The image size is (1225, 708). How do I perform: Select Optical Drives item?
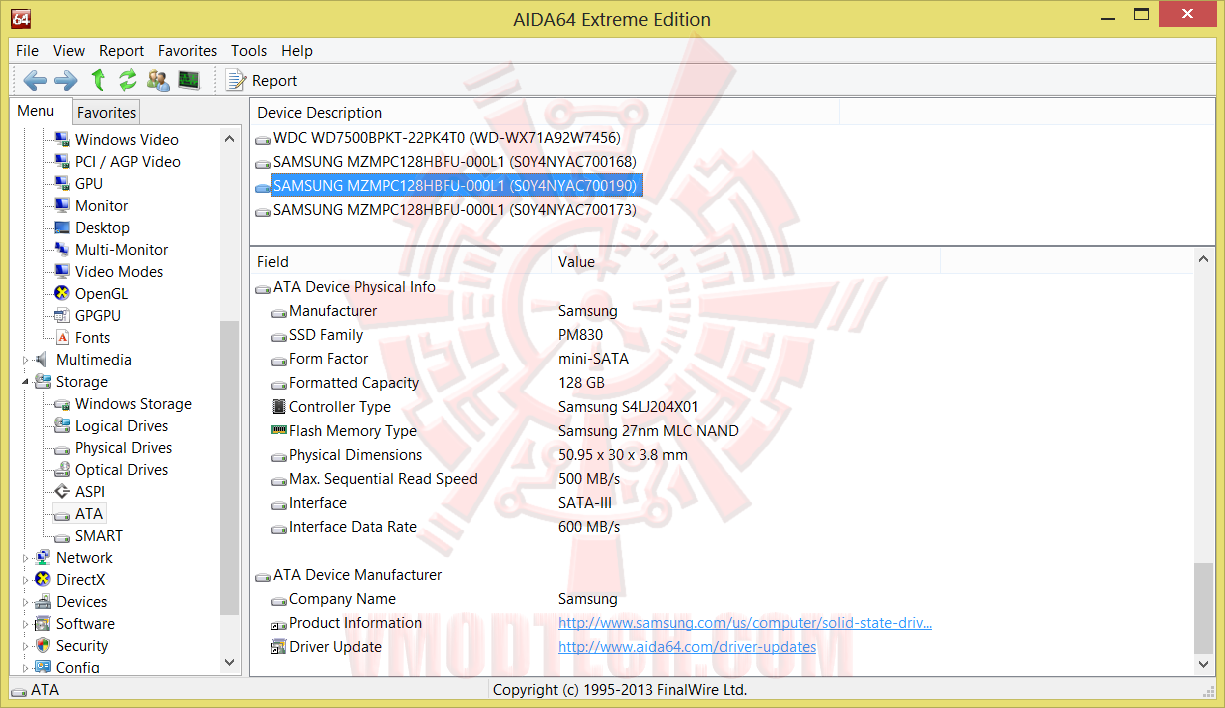121,470
